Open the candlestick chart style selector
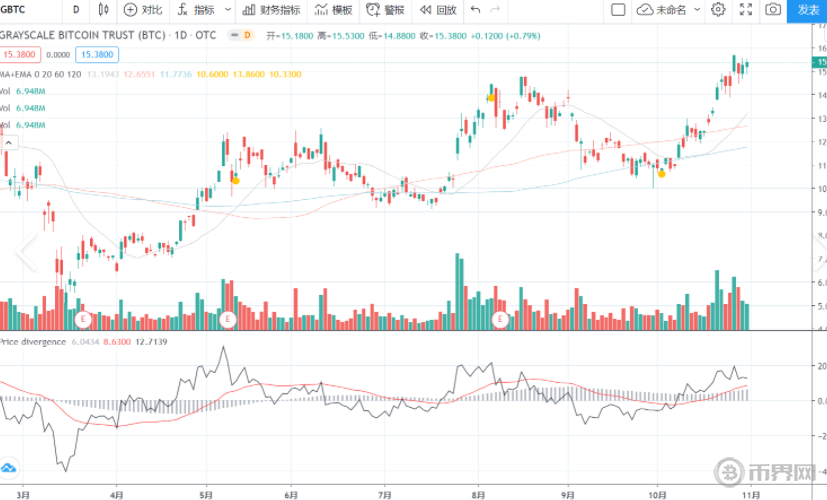The width and height of the screenshot is (827, 500). click(x=104, y=10)
